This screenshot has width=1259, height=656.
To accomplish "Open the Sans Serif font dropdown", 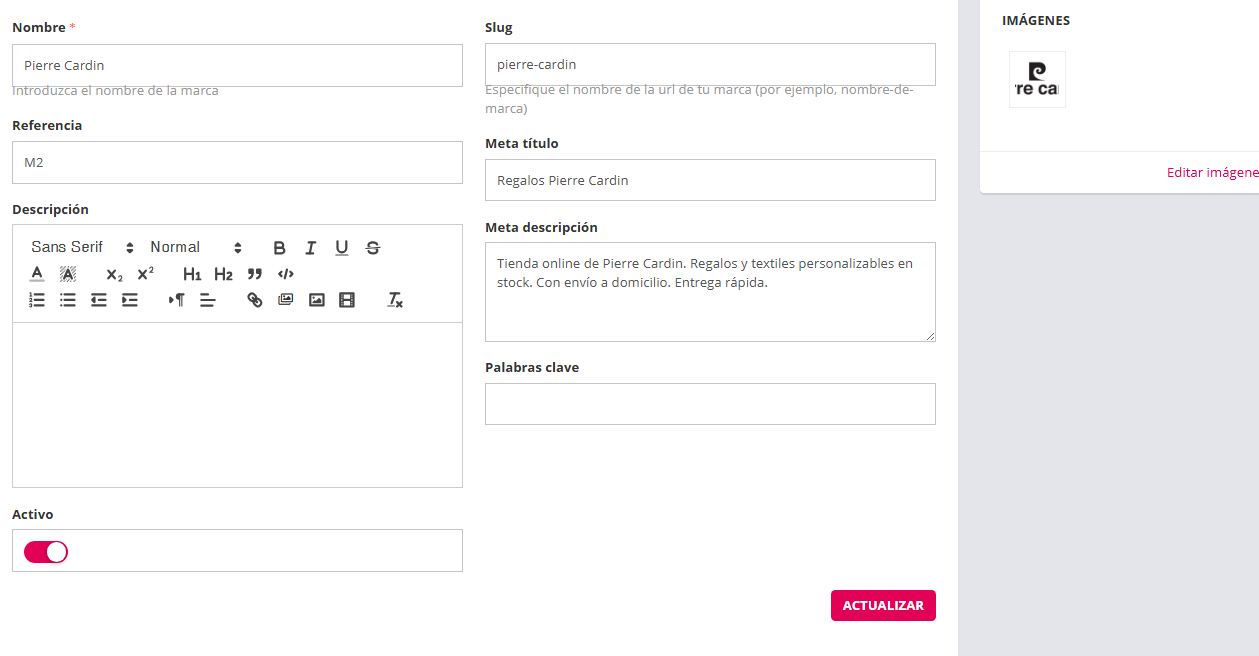I will (x=82, y=248).
